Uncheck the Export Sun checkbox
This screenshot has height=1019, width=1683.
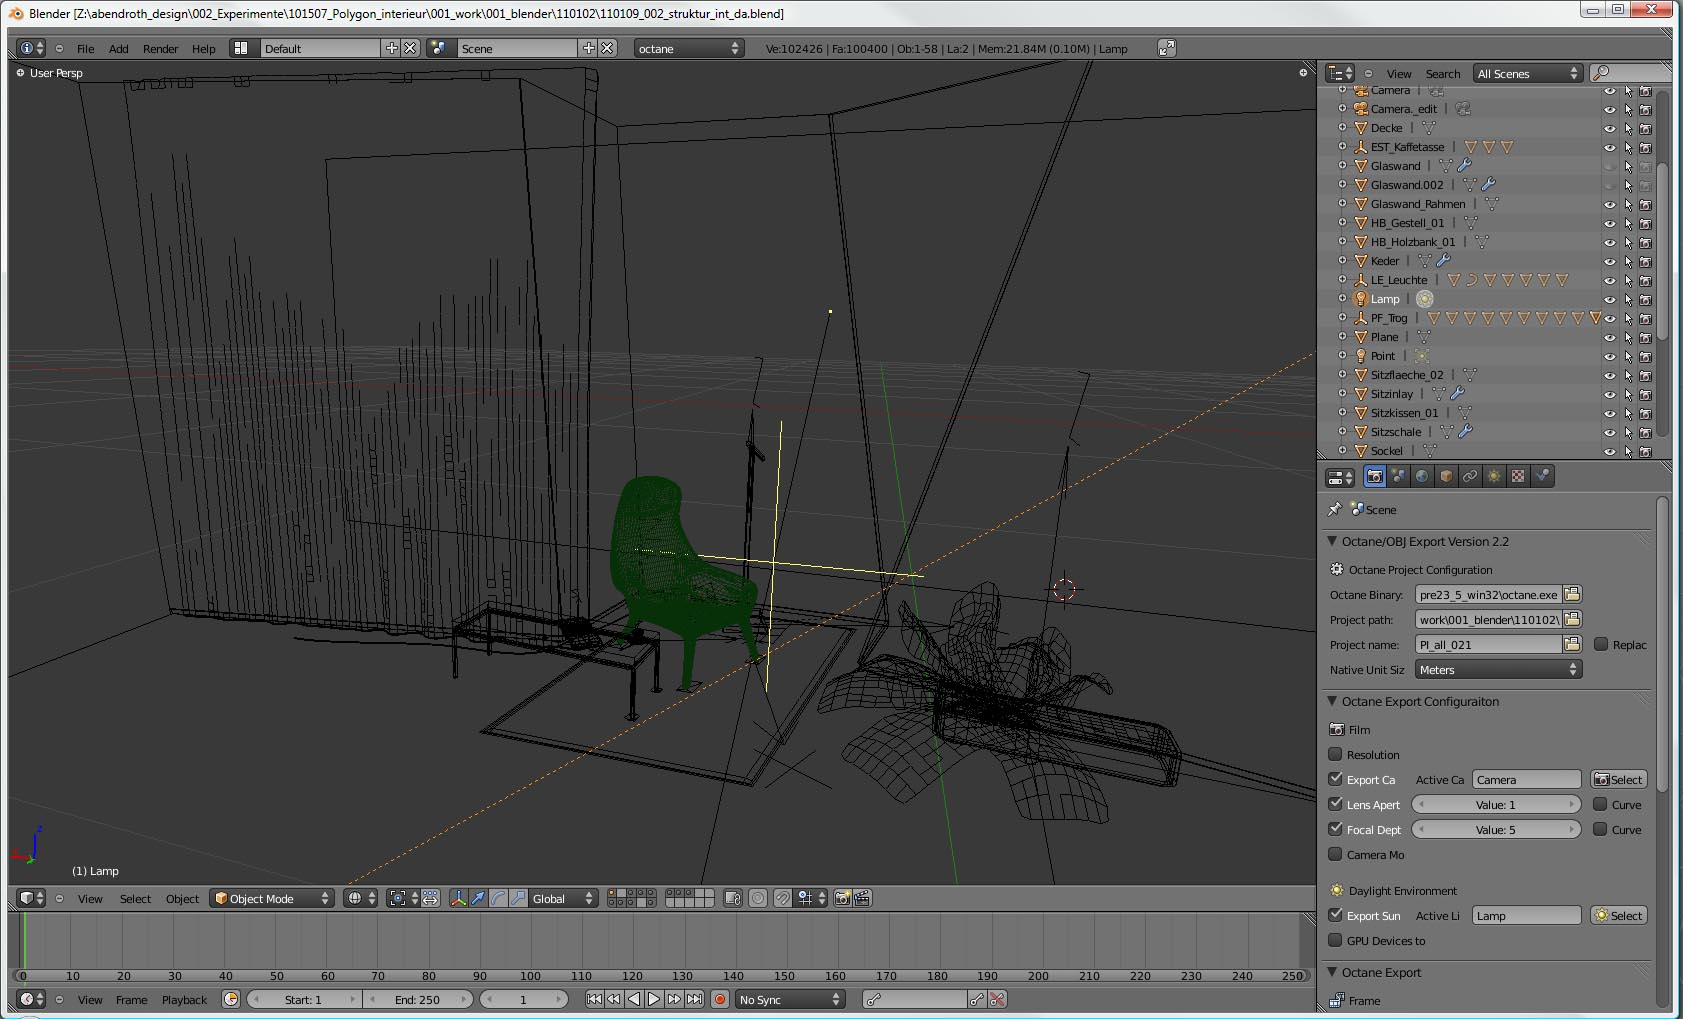tap(1335, 915)
